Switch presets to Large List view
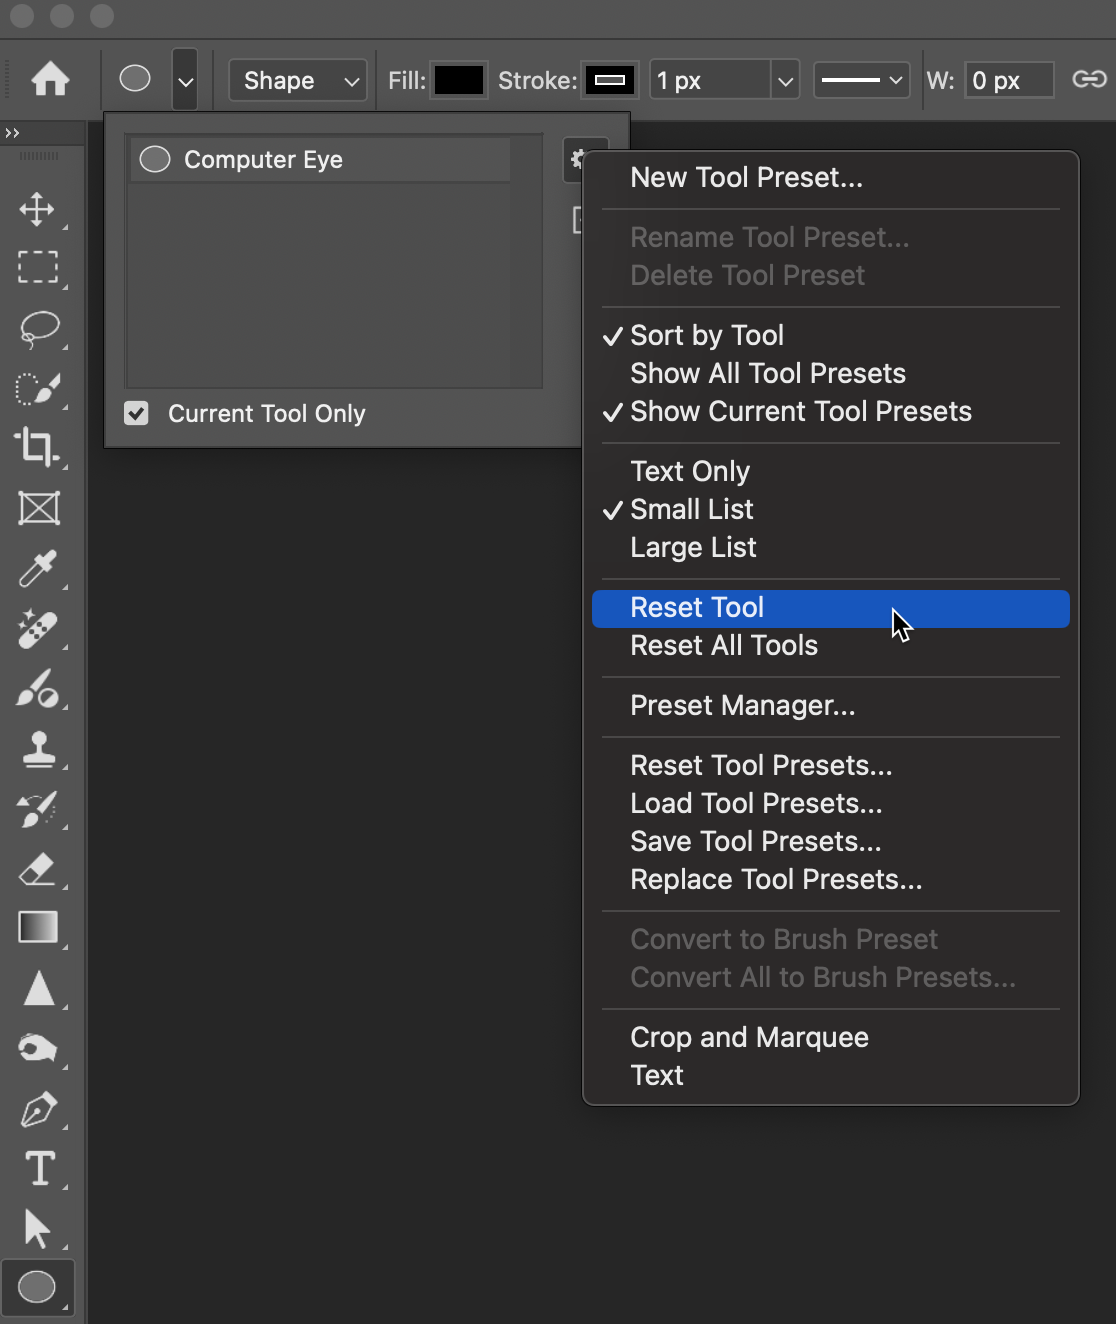The width and height of the screenshot is (1116, 1324). [x=692, y=547]
